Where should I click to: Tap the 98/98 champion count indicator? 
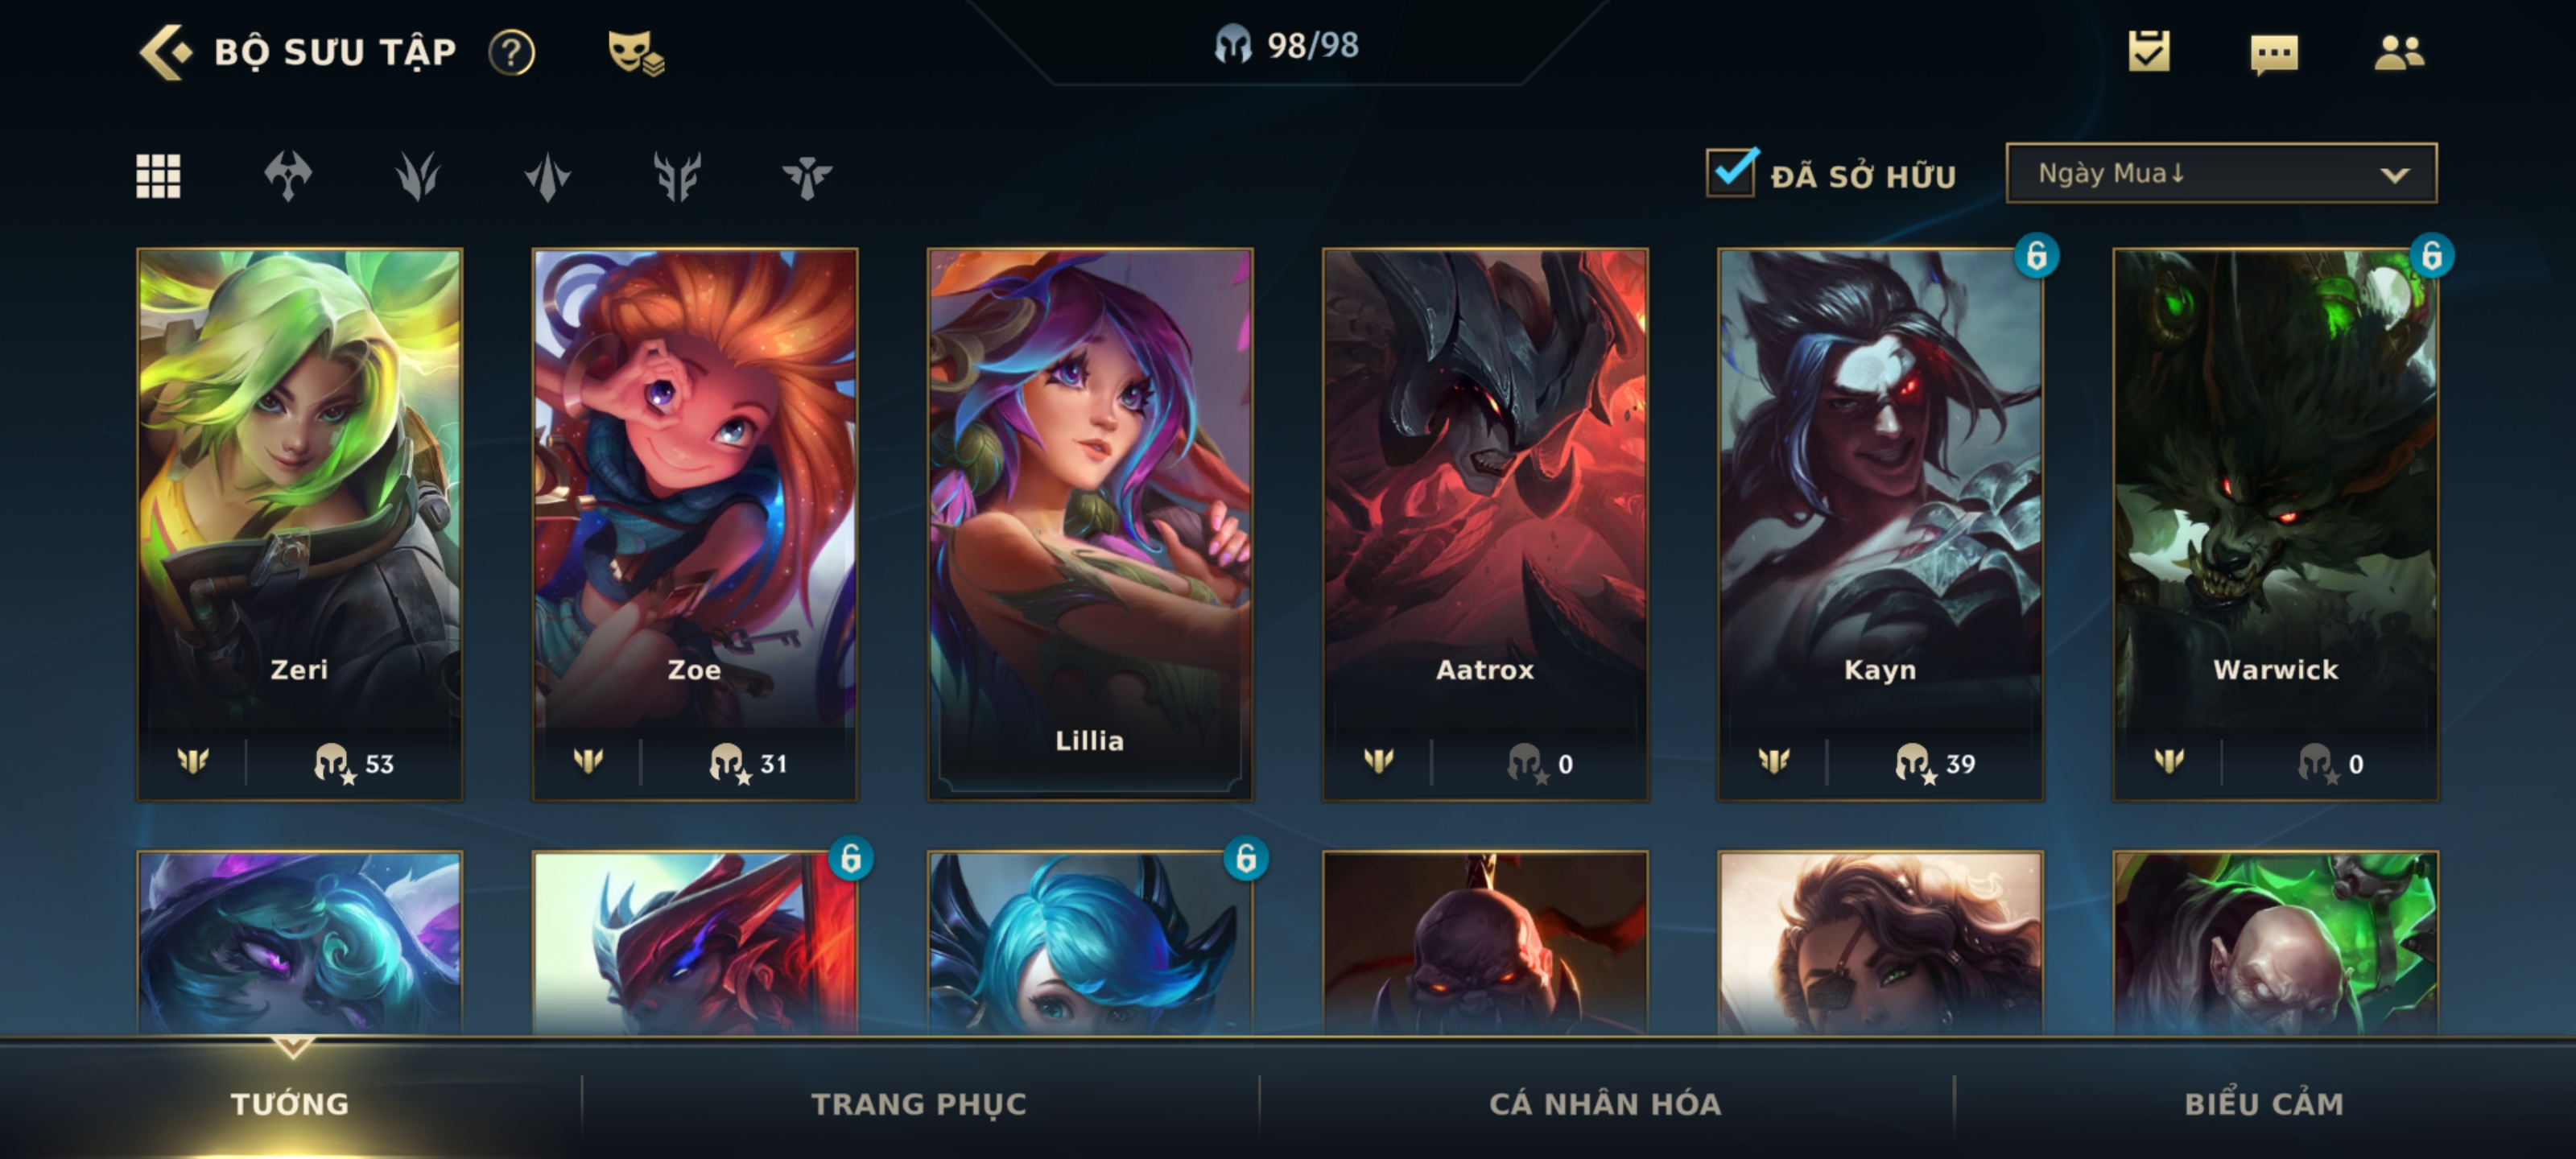(x=1287, y=45)
